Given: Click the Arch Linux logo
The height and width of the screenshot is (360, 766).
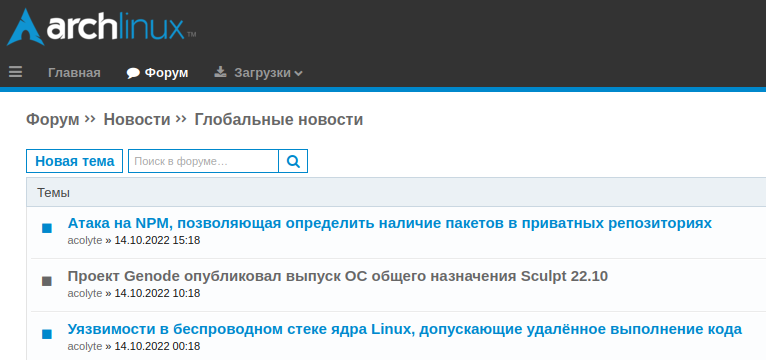Looking at the screenshot, I should tap(101, 28).
